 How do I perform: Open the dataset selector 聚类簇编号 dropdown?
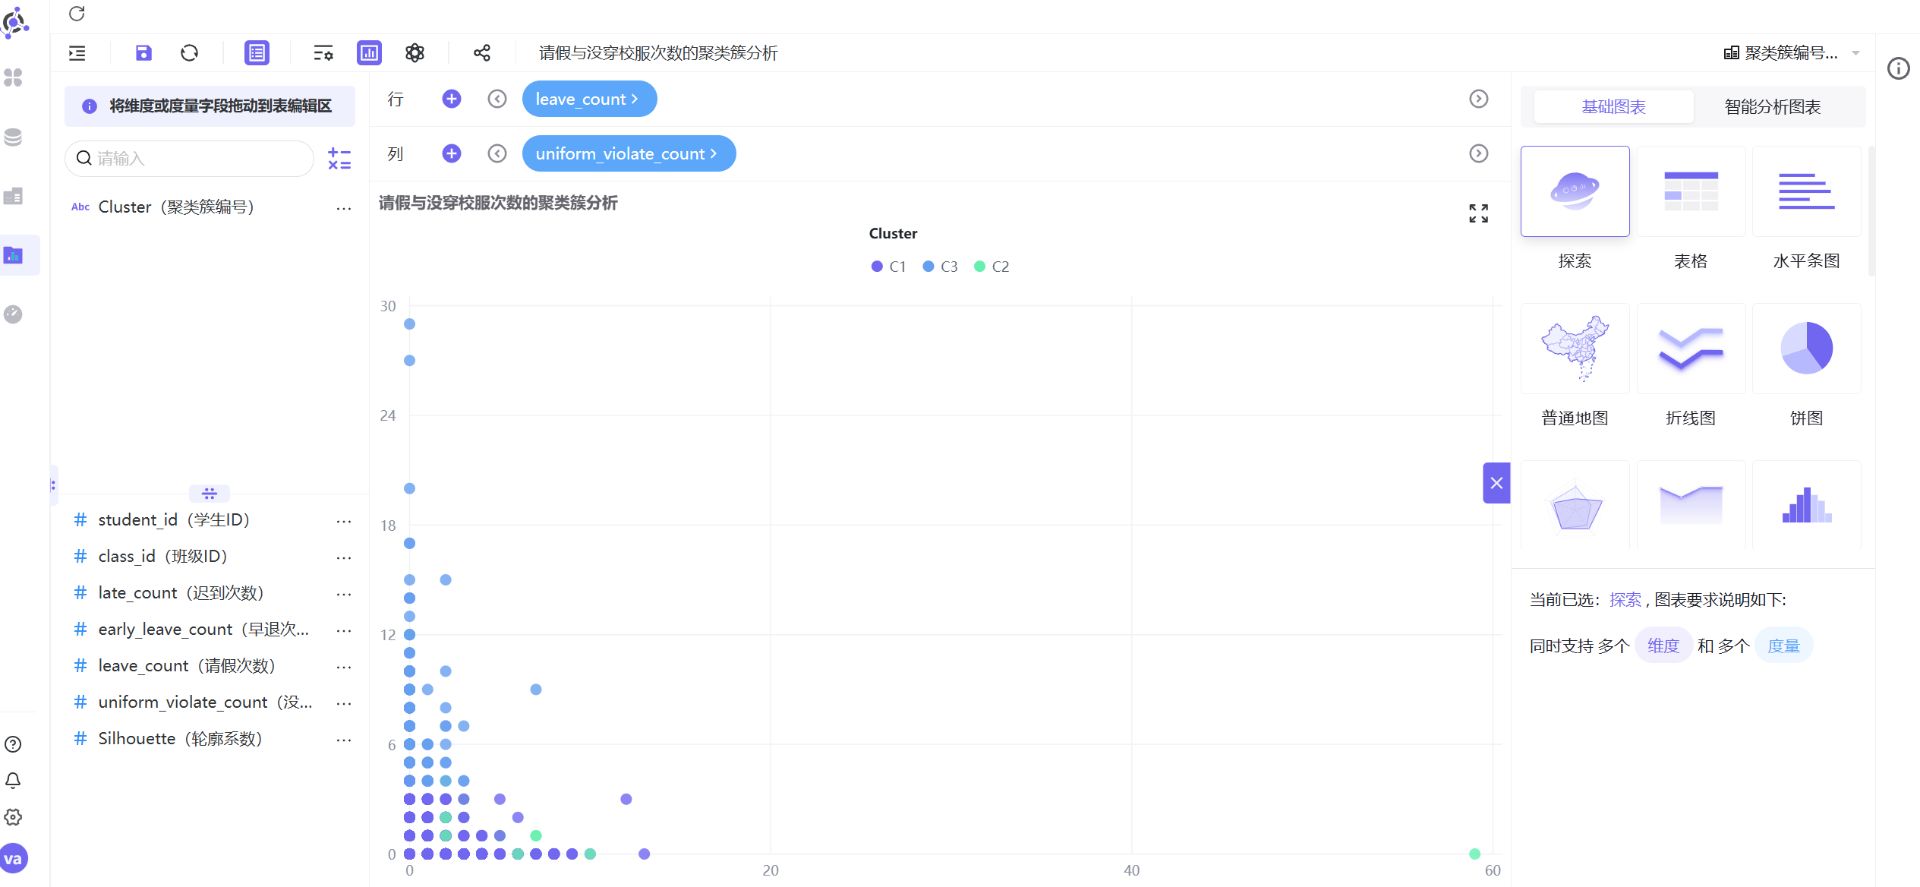pos(1791,53)
